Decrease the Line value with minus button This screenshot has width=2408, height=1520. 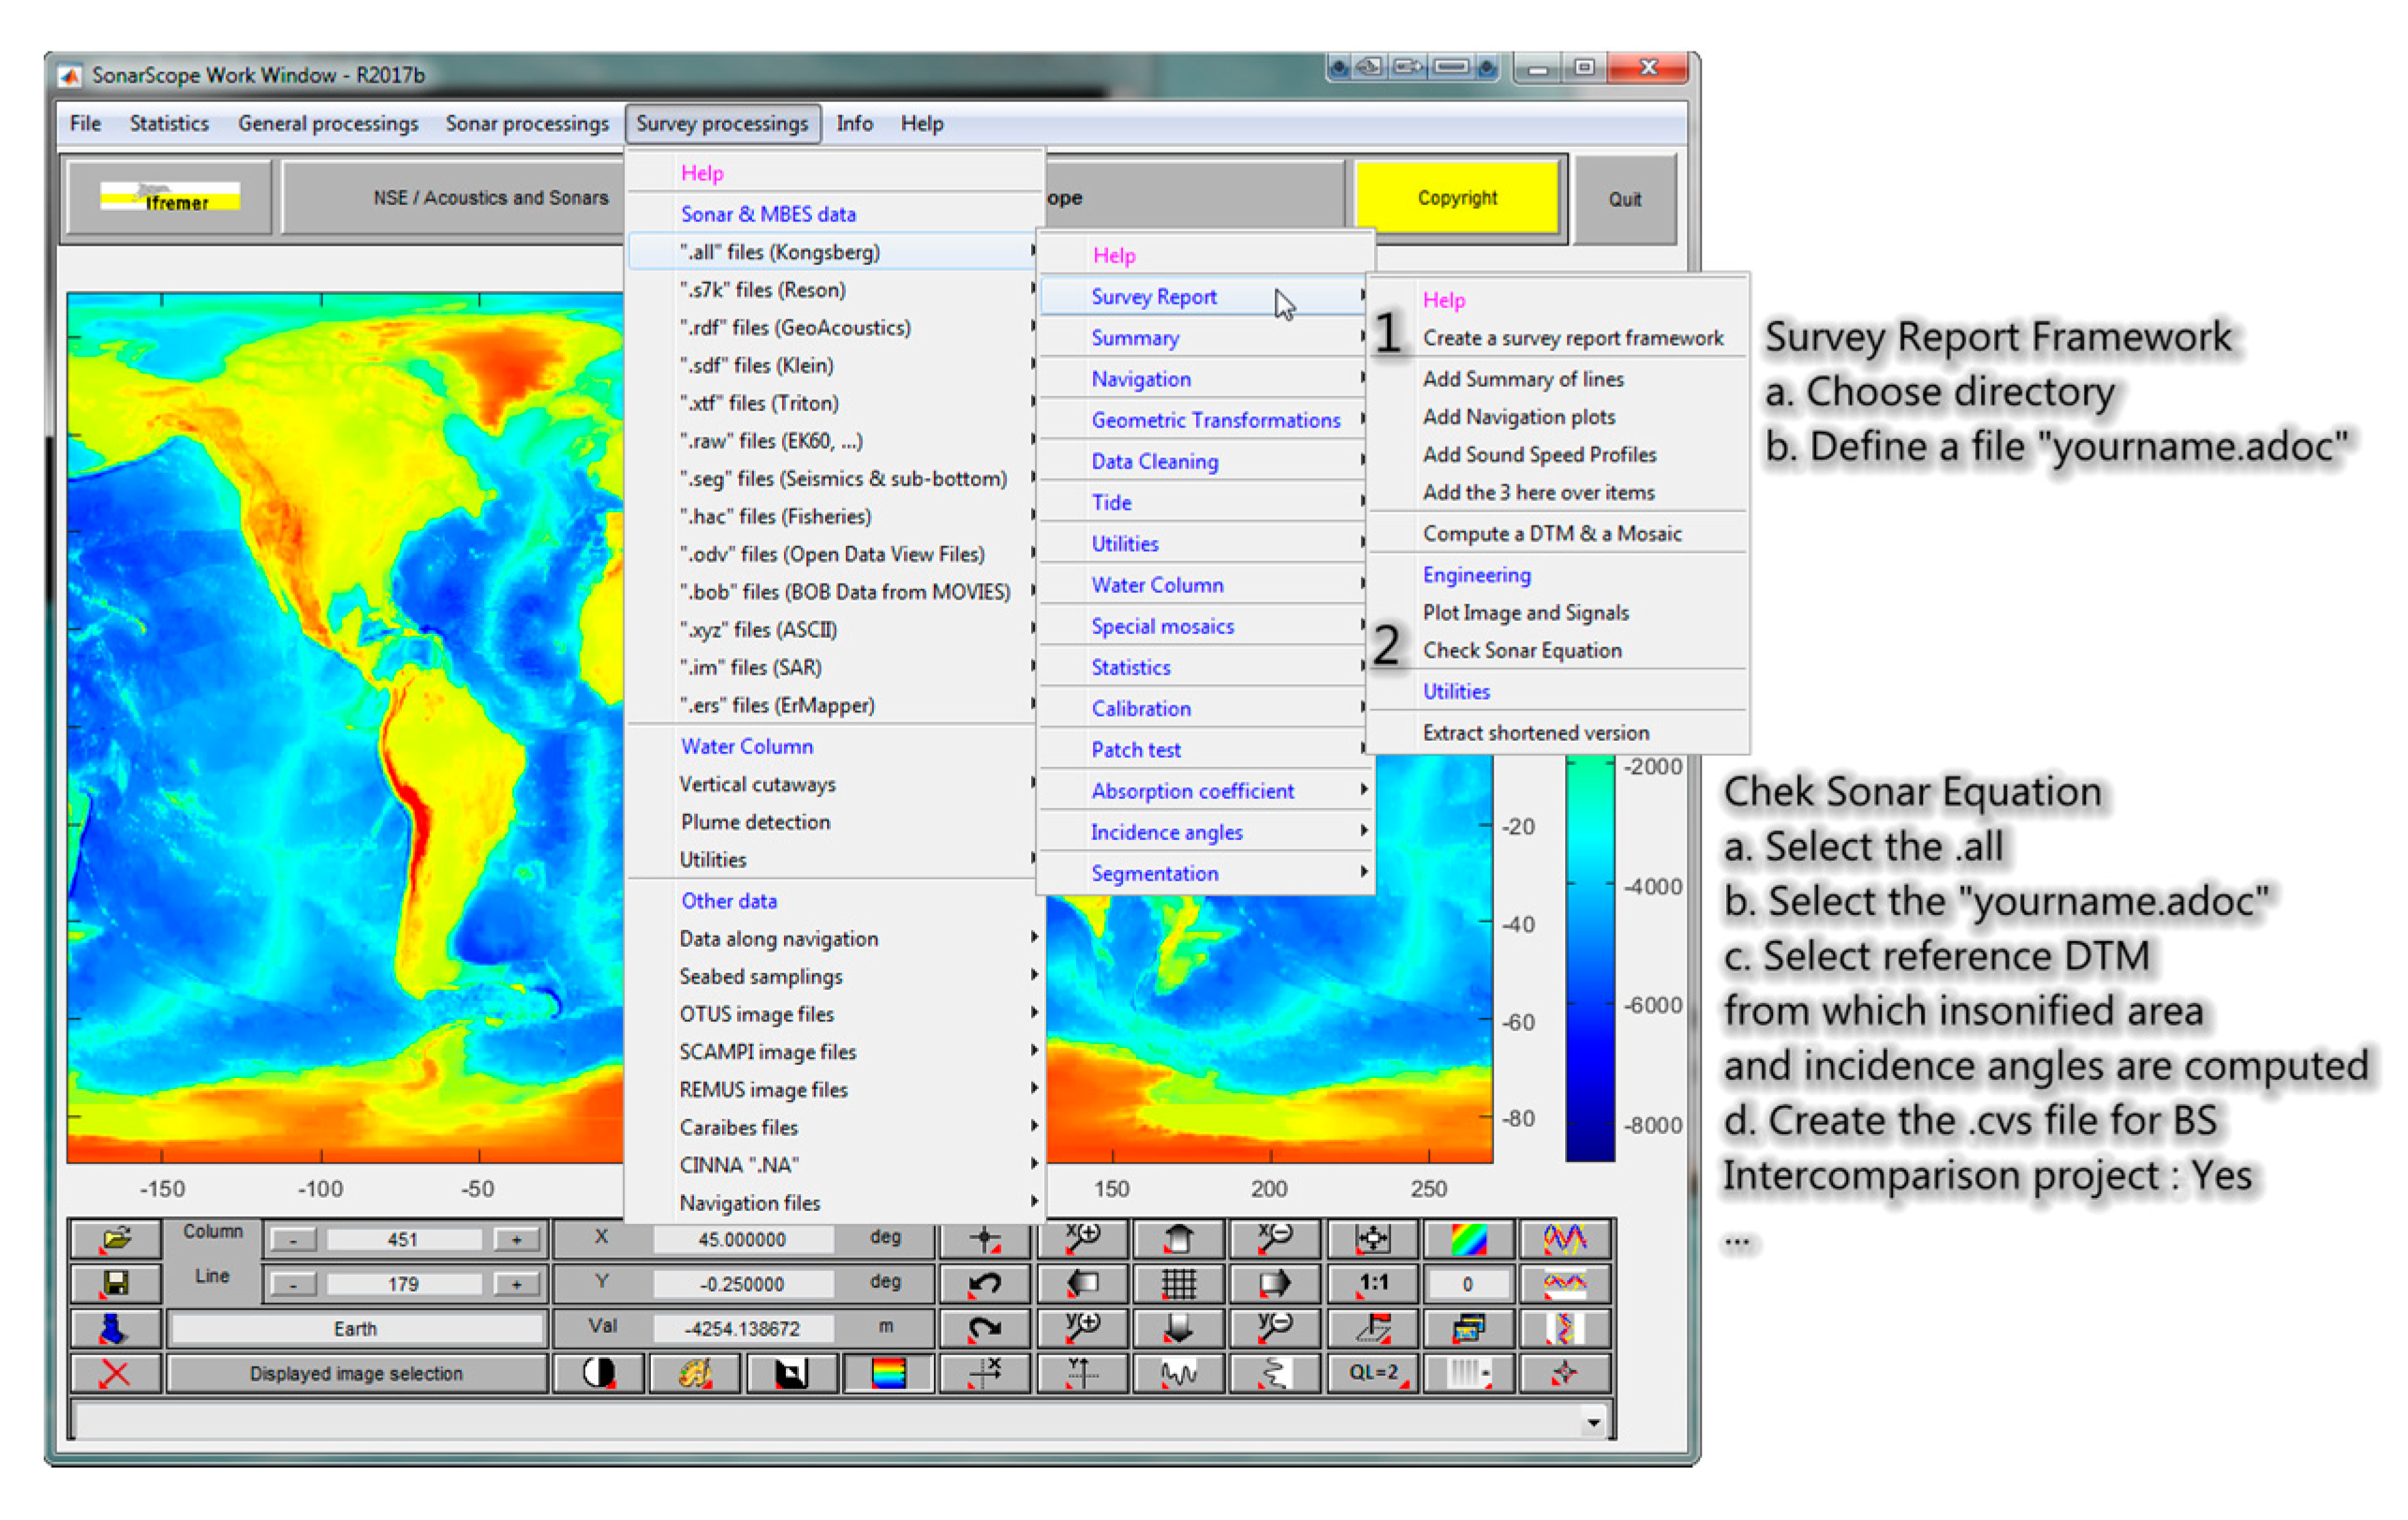tap(293, 1284)
